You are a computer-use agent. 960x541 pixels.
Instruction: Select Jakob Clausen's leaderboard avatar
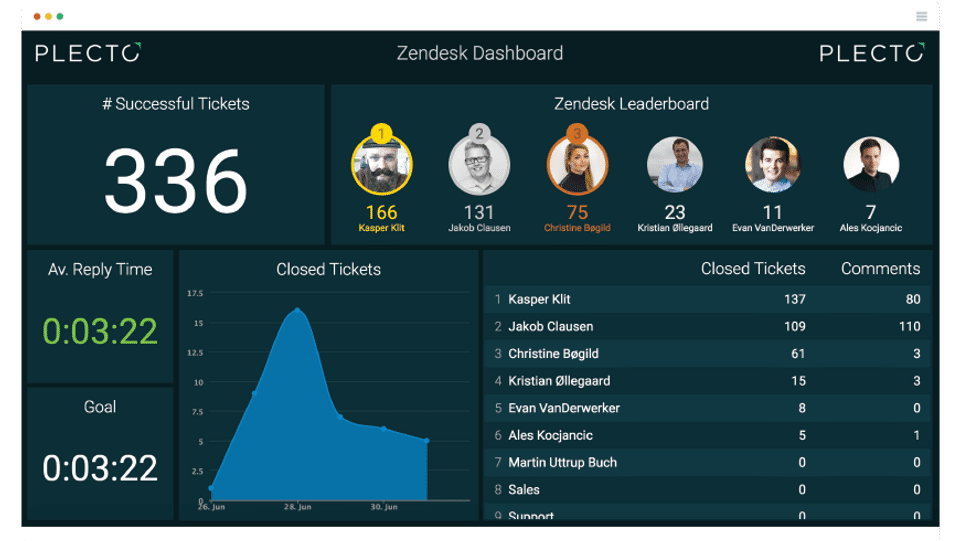pos(479,165)
